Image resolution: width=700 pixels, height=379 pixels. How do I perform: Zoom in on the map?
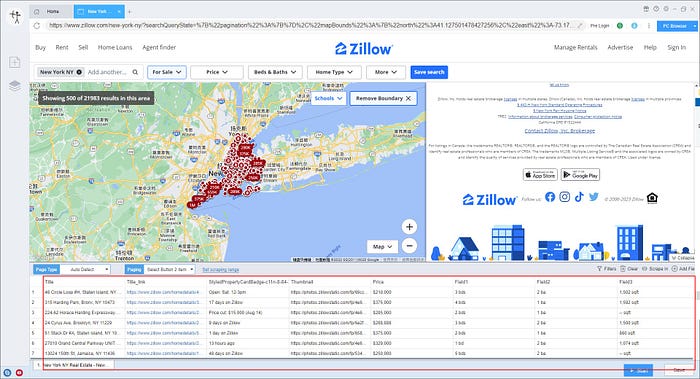tap(409, 227)
